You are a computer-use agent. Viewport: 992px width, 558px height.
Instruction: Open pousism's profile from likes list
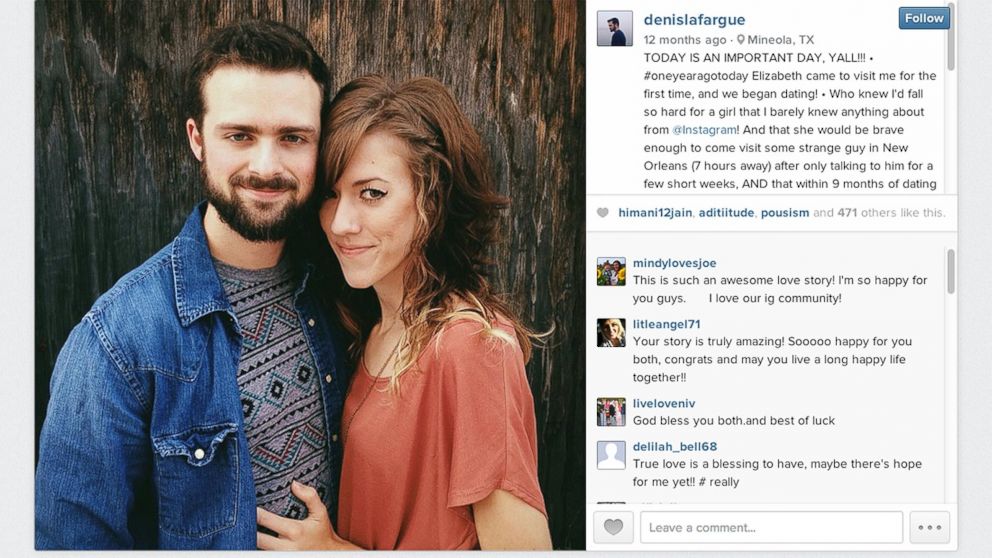click(784, 213)
